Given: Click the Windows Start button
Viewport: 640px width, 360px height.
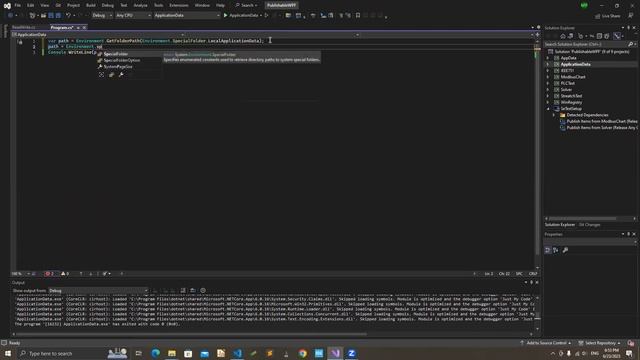Looking at the screenshot, I should pos(7,353).
